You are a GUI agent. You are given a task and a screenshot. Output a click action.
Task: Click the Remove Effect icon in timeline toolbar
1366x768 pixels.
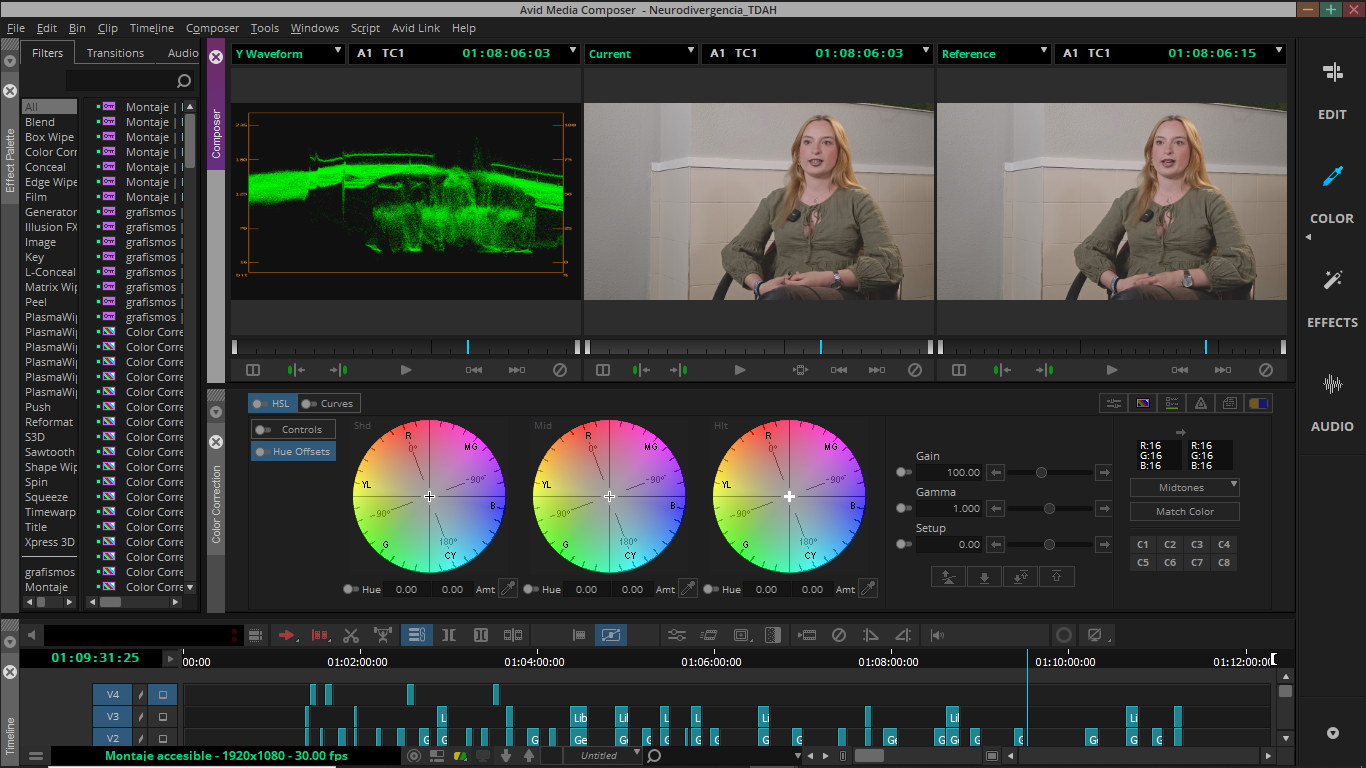point(839,635)
